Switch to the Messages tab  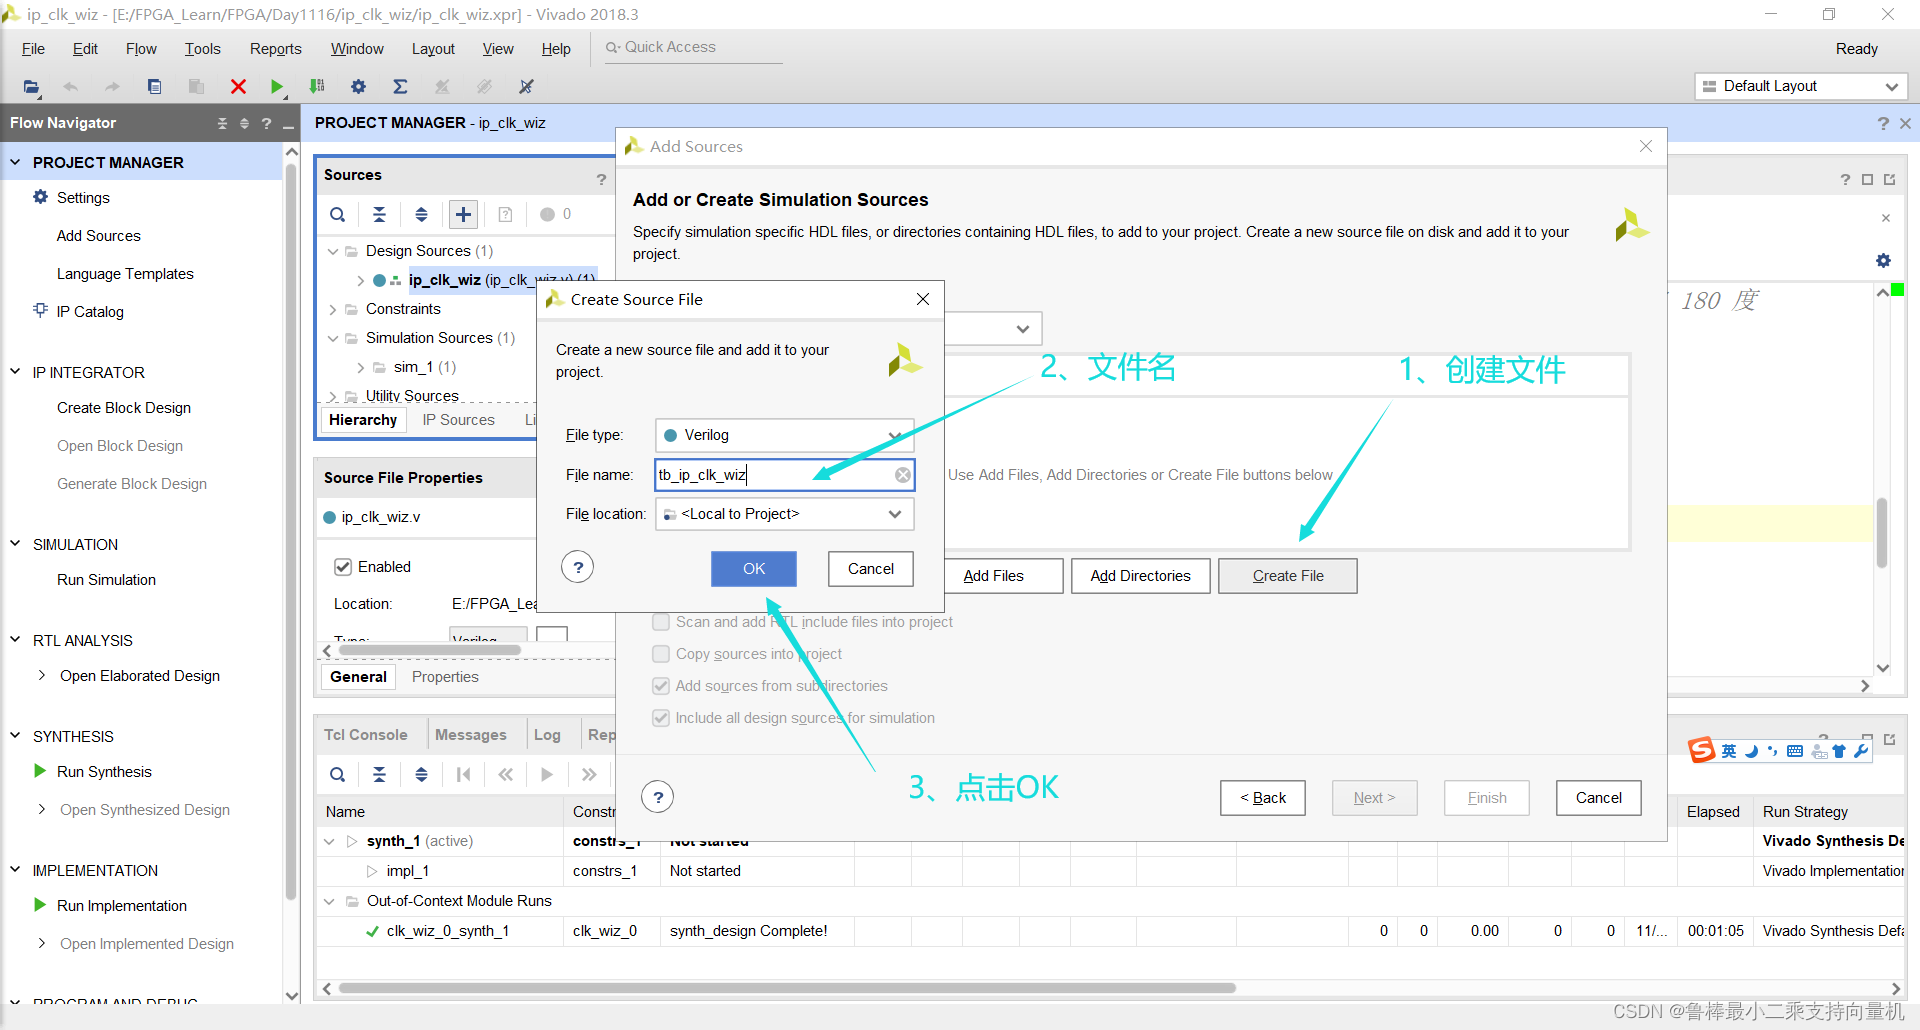[x=470, y=735]
